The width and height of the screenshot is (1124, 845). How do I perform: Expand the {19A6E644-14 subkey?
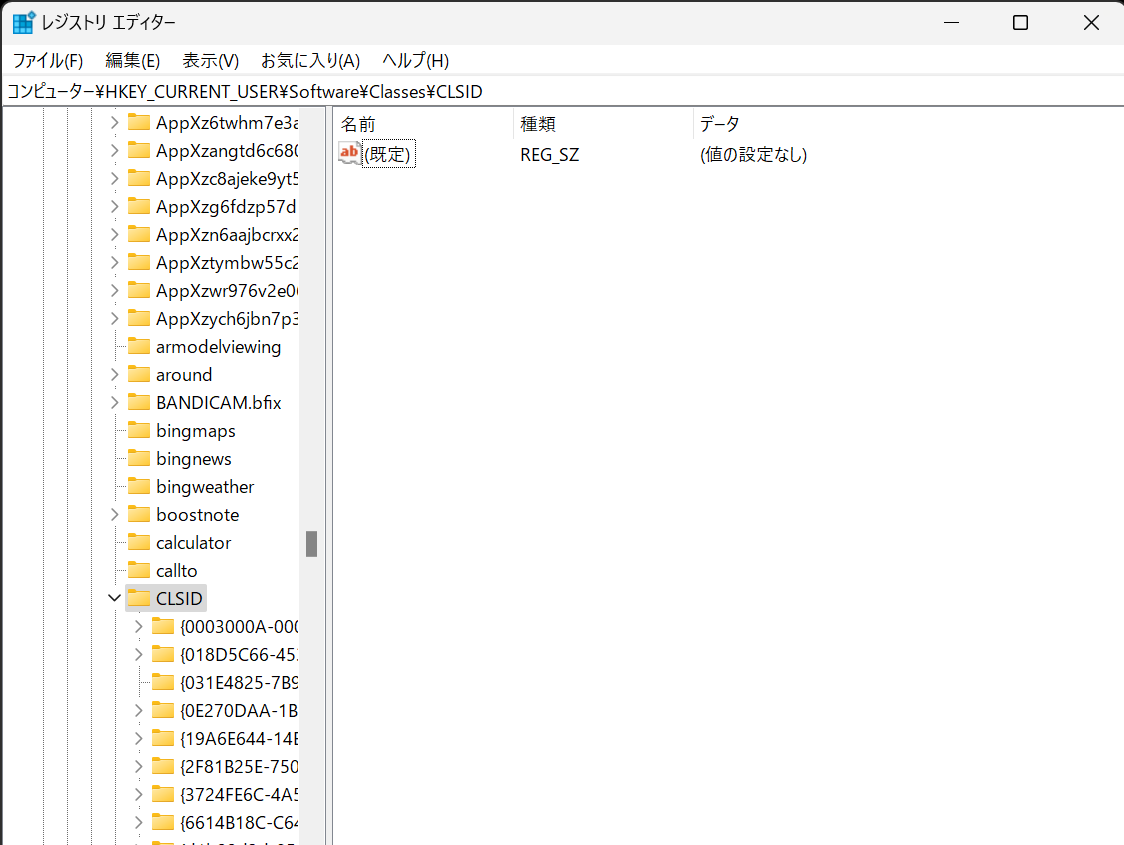click(x=139, y=738)
